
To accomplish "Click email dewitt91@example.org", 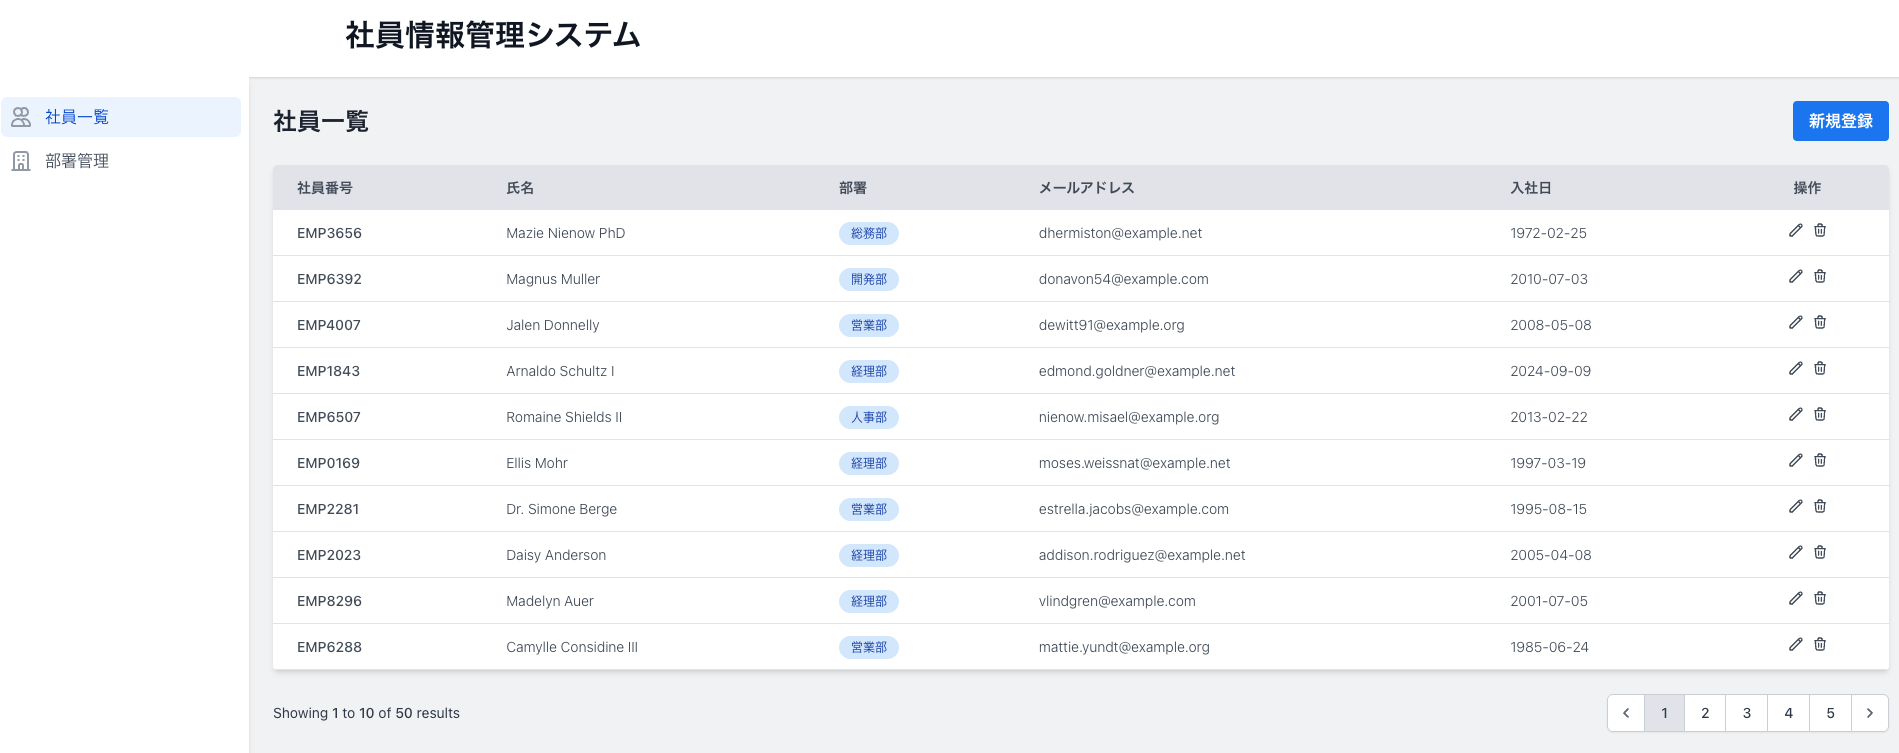I will [1112, 325].
